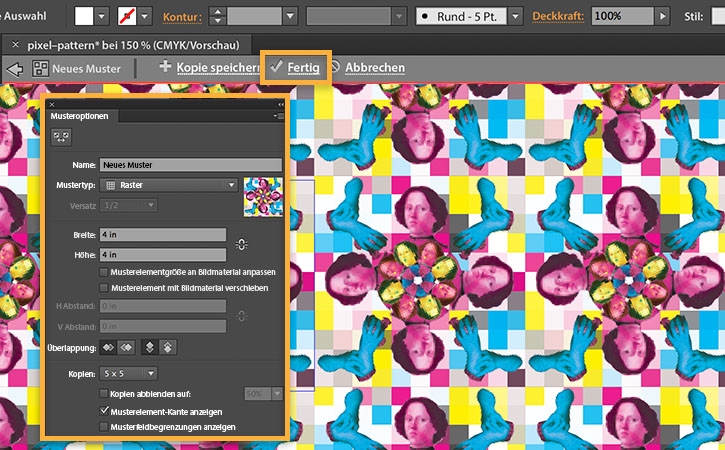Open the Rund - 5 Pt. brush dropdown
This screenshot has width=725, height=450.
click(x=515, y=16)
